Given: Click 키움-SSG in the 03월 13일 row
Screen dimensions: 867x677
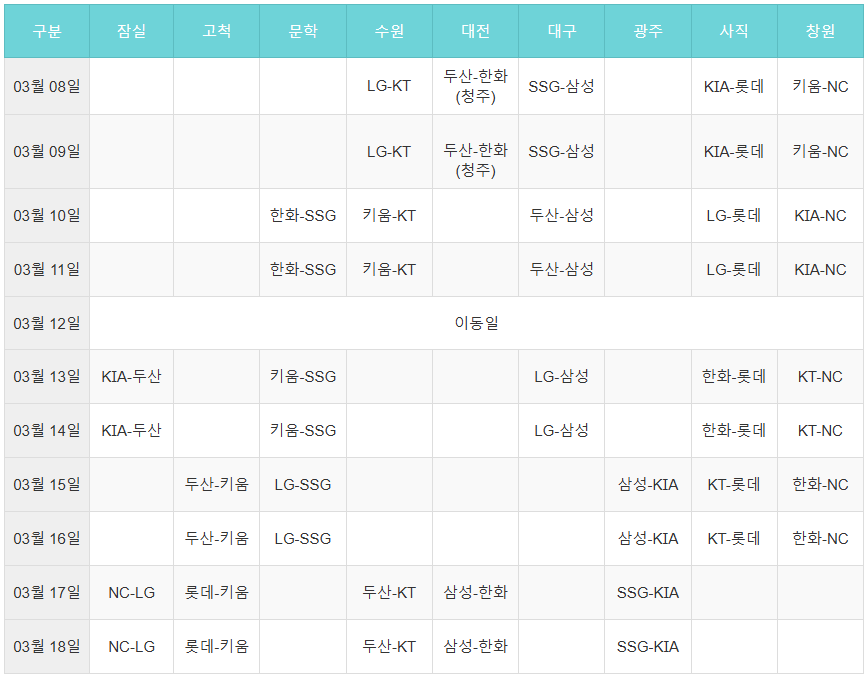Looking at the screenshot, I should coord(303,377).
